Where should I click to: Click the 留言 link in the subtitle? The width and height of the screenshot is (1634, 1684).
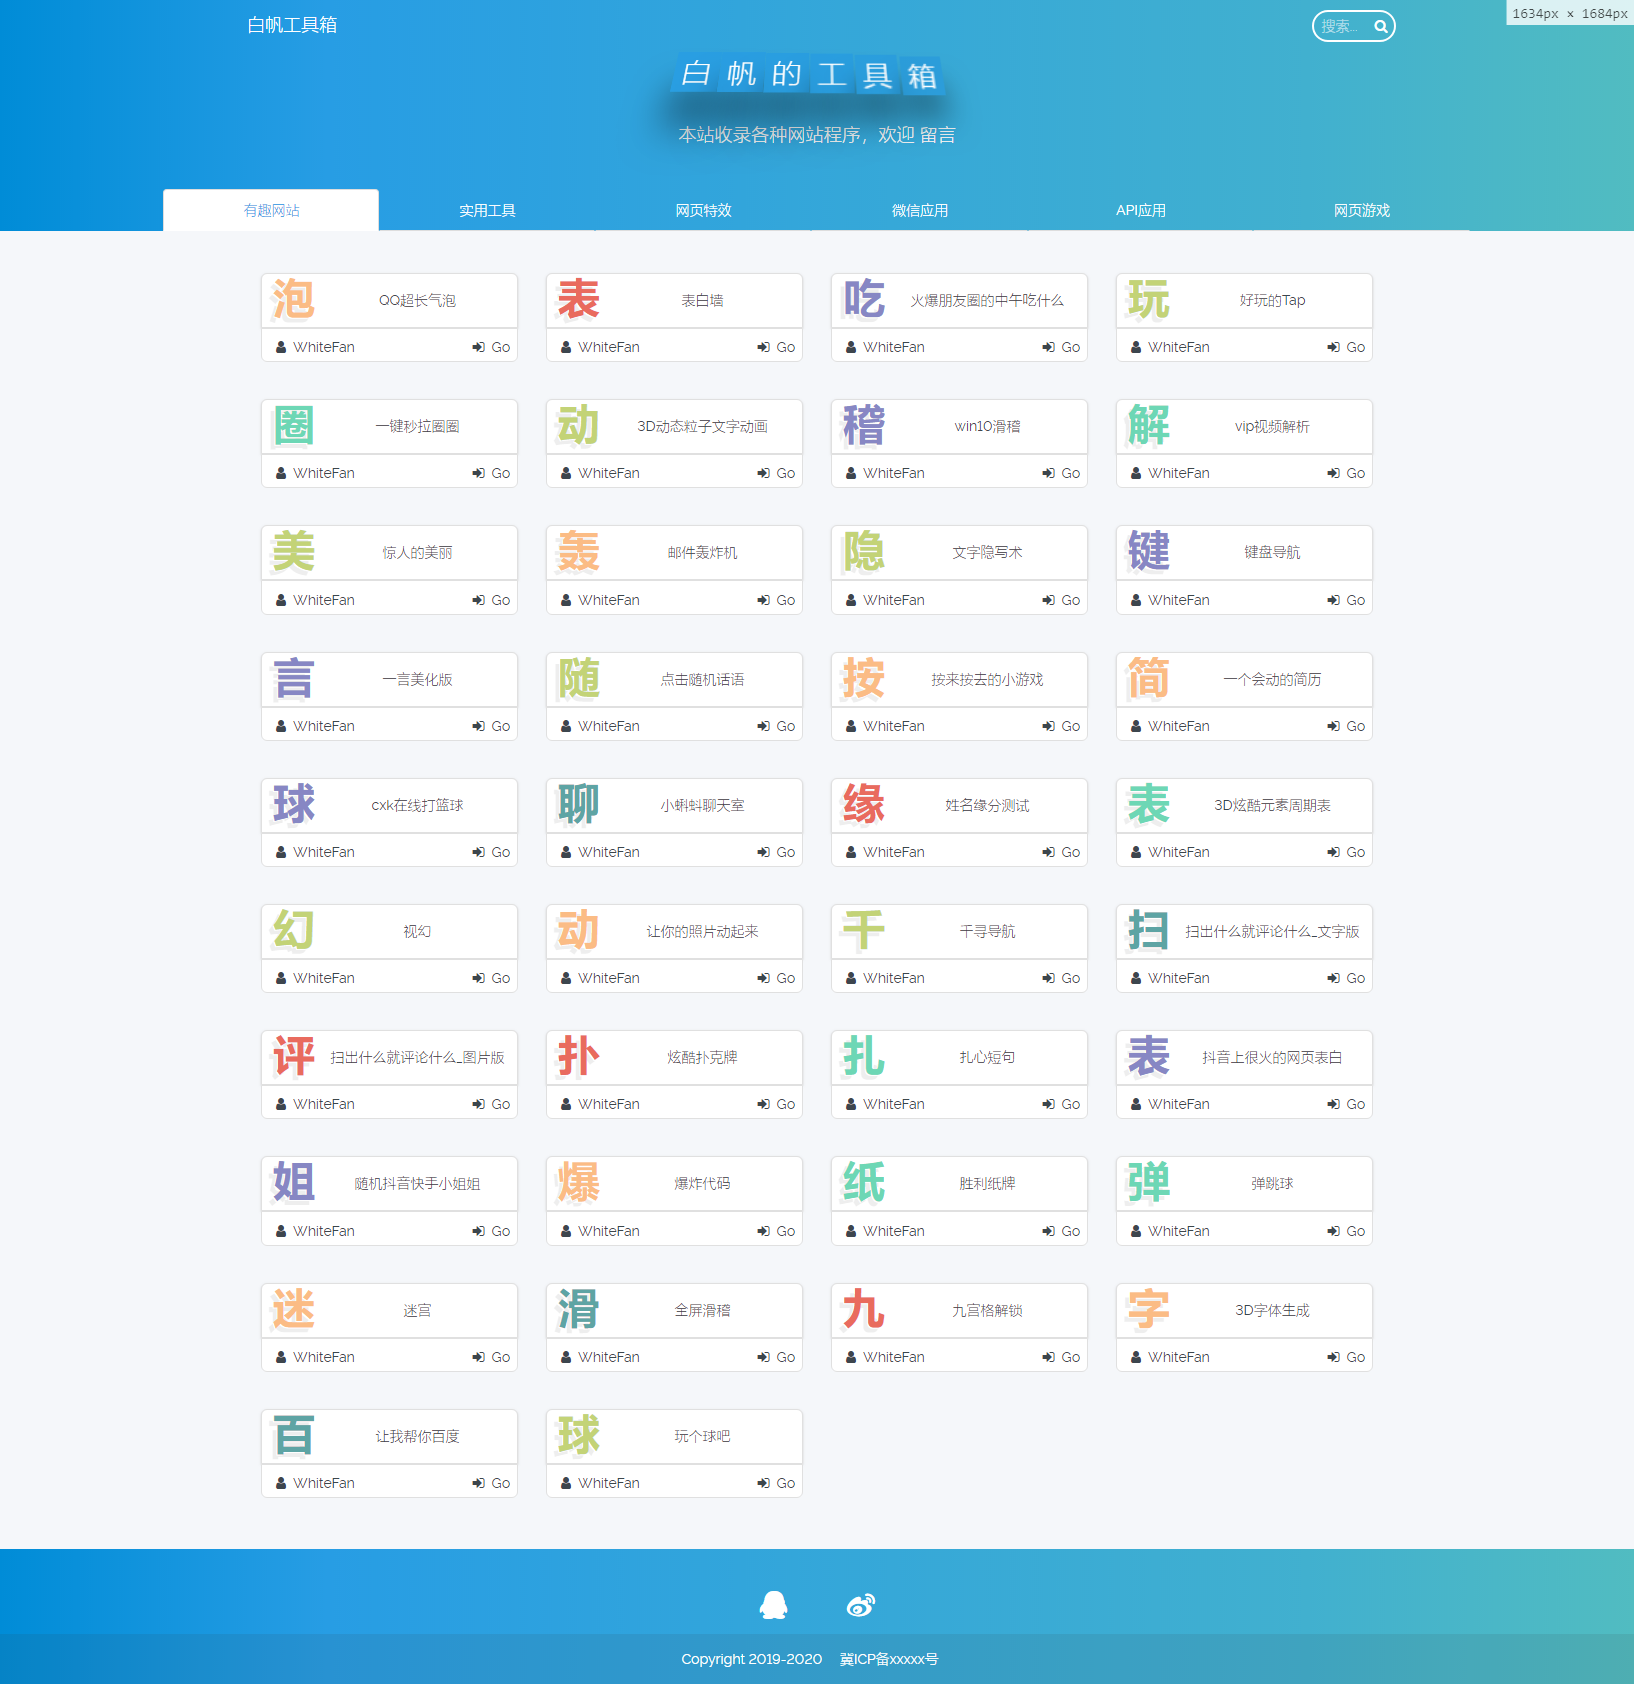937,135
